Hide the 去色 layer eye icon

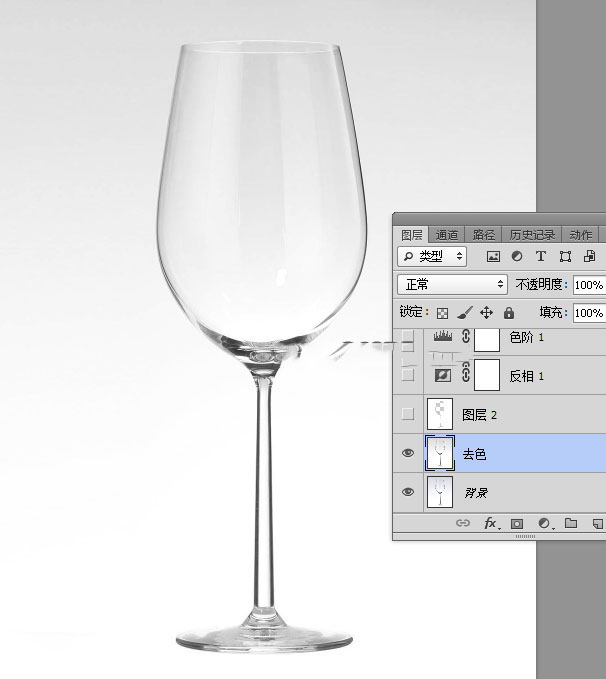click(x=408, y=453)
